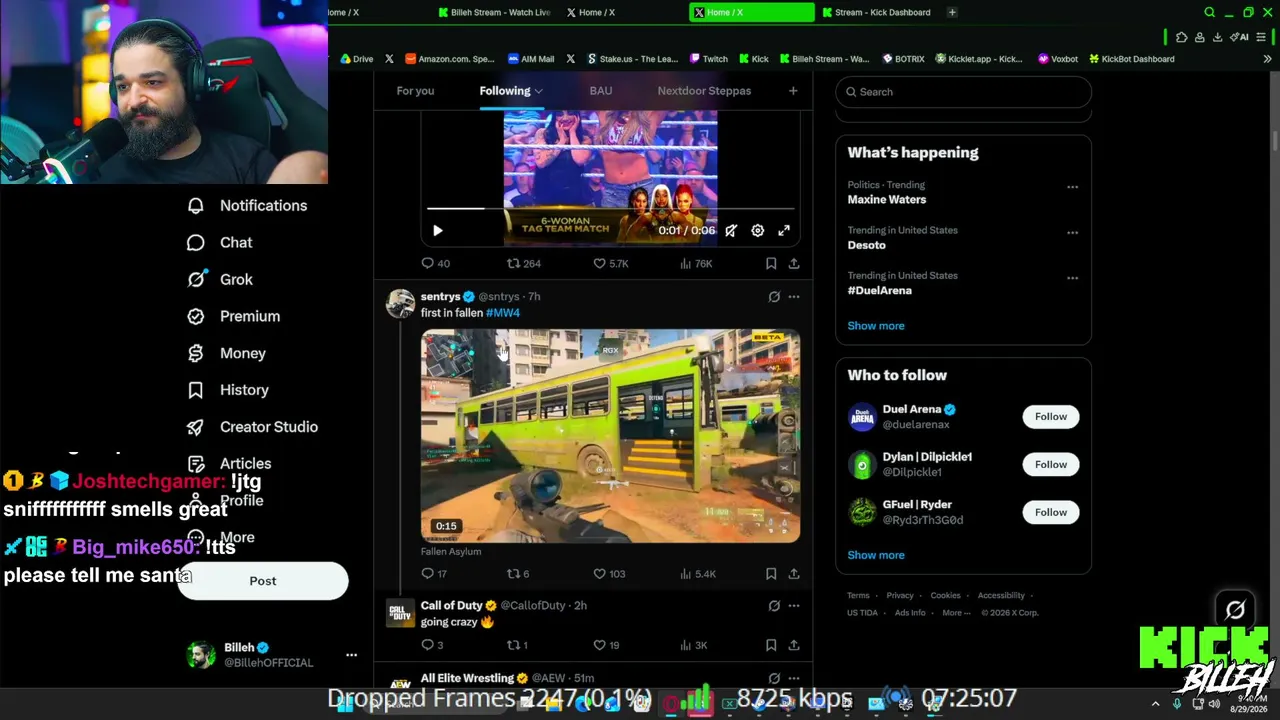
Task: Open more options on Call of Duty post
Action: click(794, 606)
